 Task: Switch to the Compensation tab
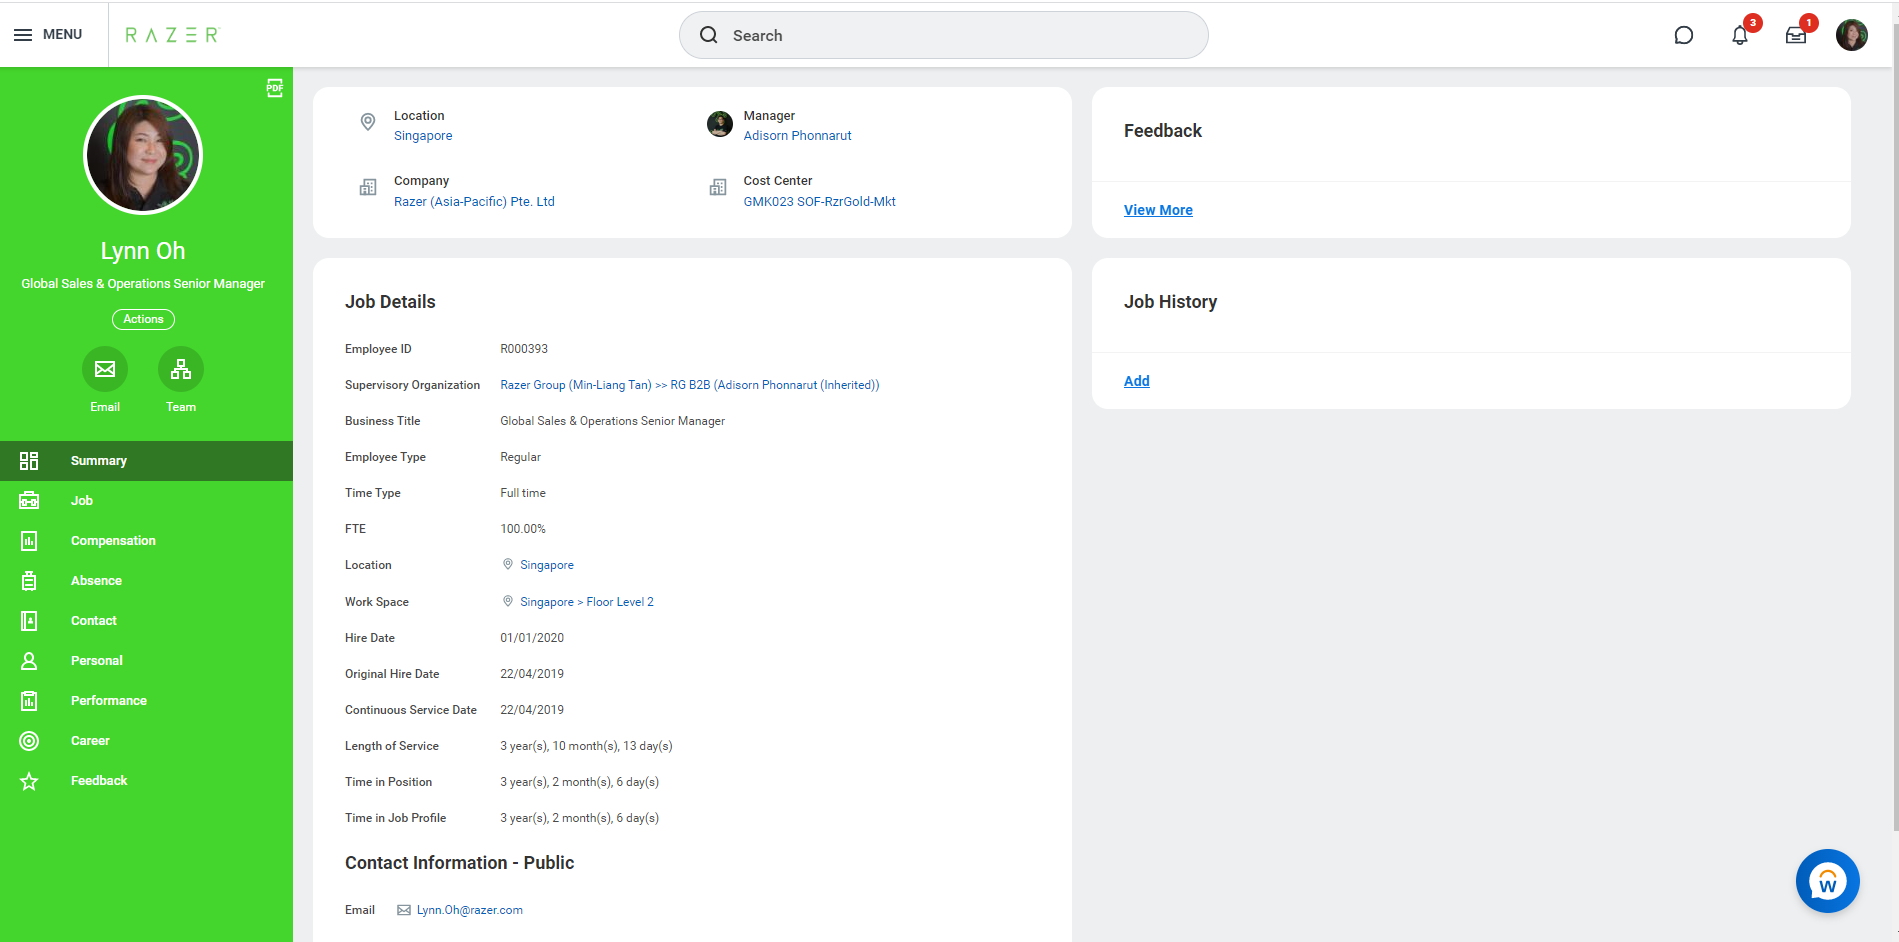146,541
